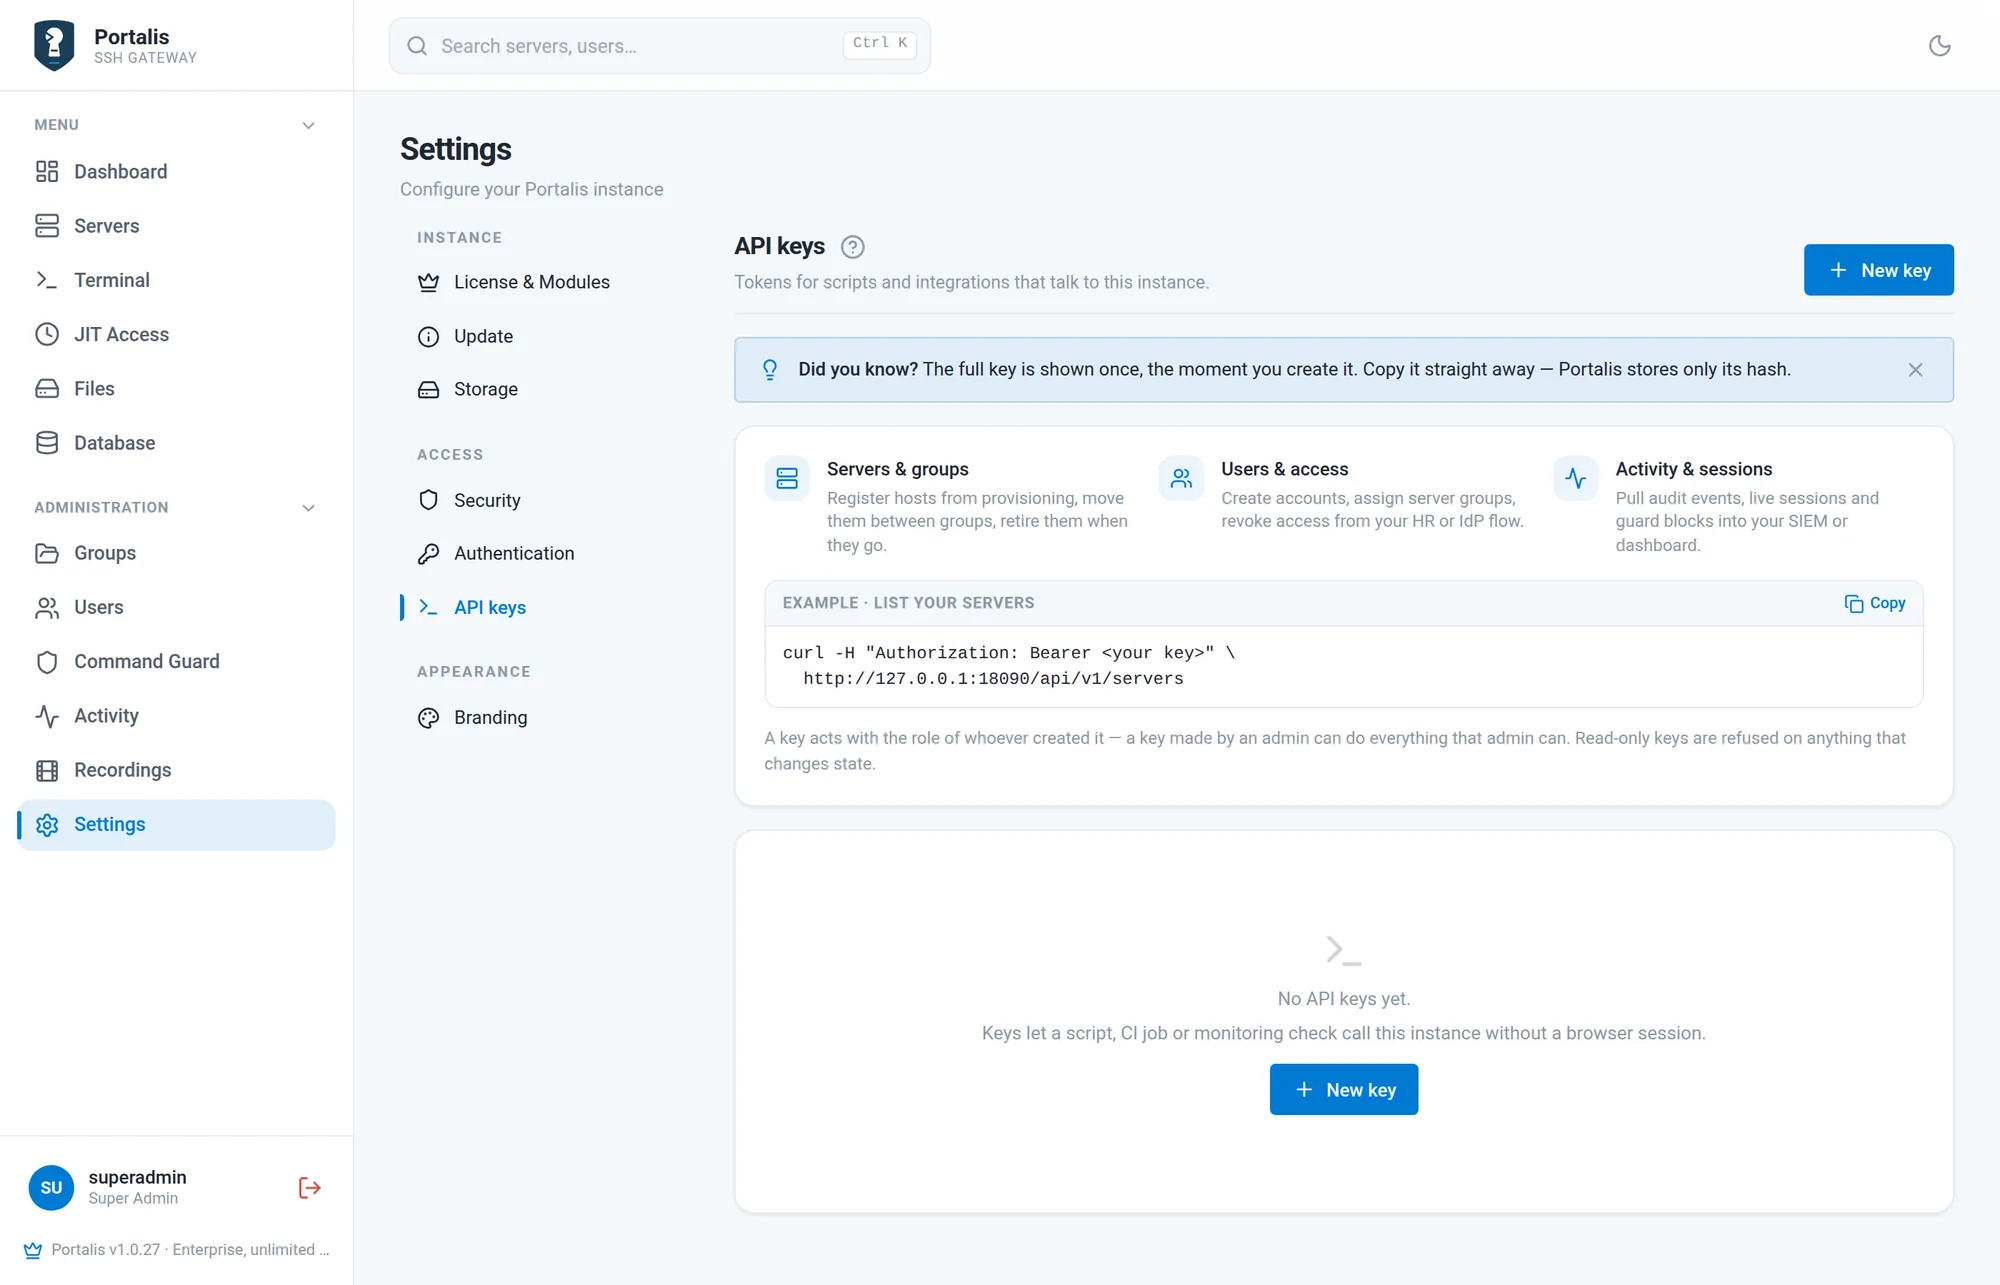Screen dimensions: 2000x1285
Task: Click the Users people icon in sidebar
Action: pyautogui.click(x=47, y=608)
